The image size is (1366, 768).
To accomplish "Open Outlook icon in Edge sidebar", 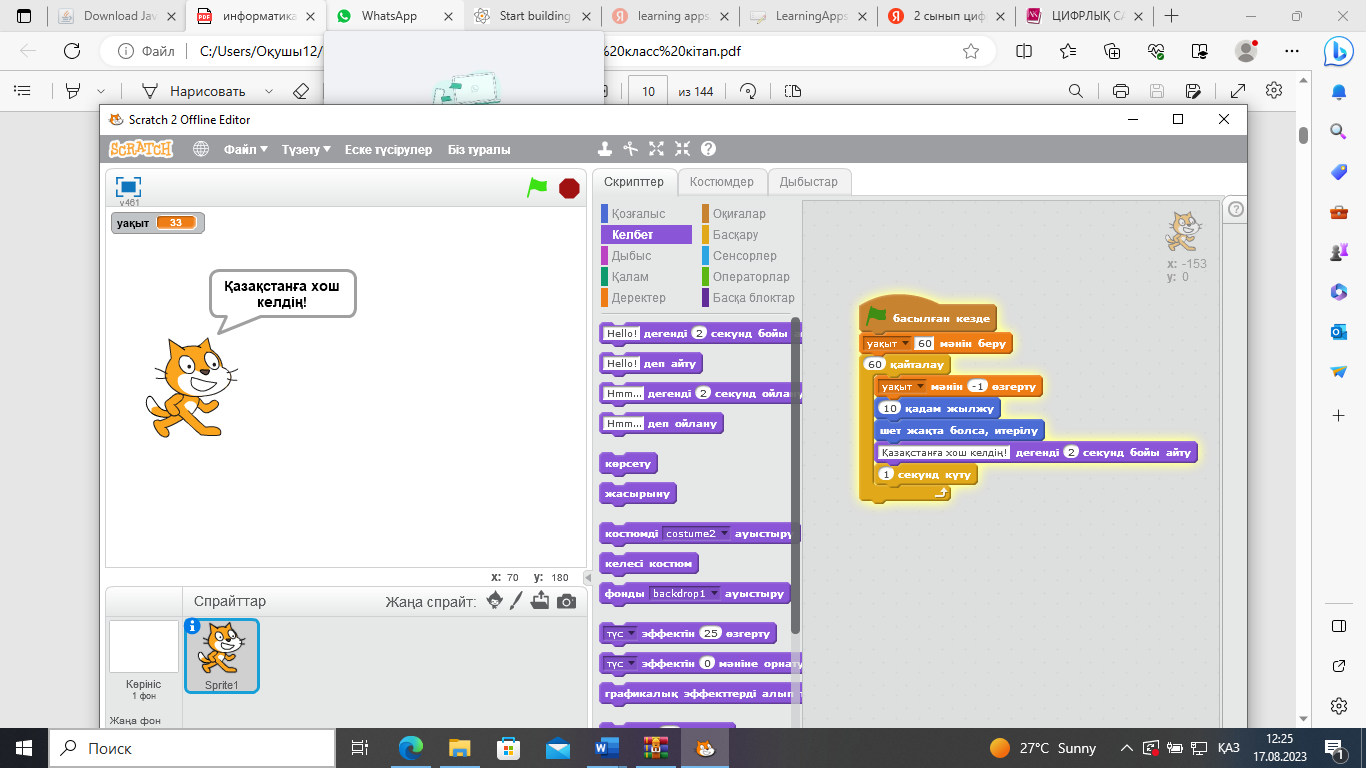I will click(1339, 331).
